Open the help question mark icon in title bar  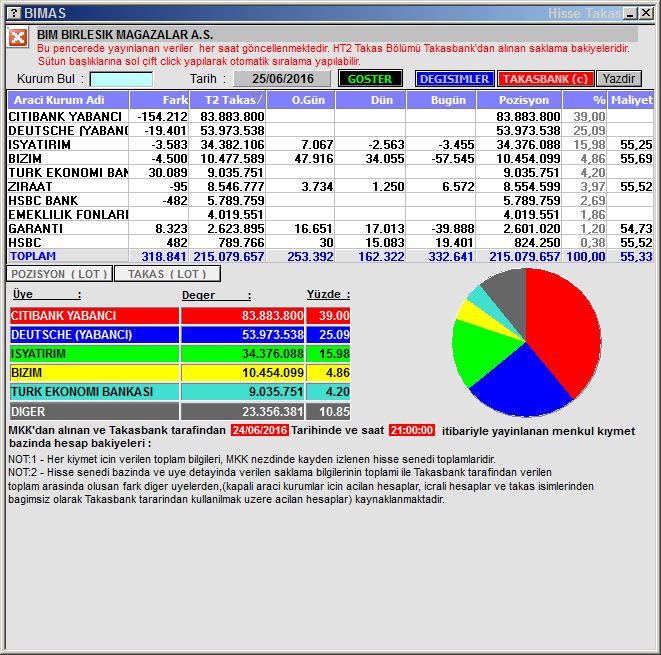(14, 13)
